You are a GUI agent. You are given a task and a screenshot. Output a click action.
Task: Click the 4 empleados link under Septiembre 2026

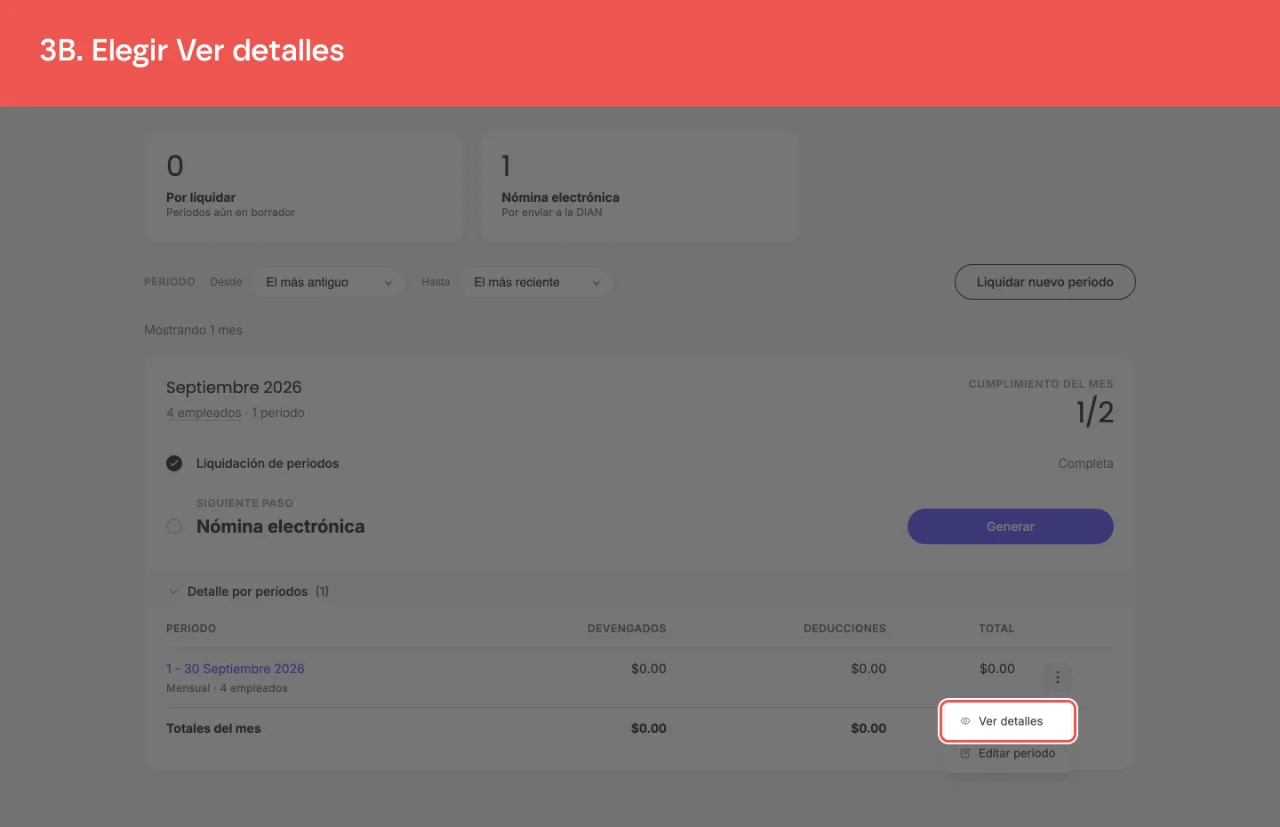(203, 413)
